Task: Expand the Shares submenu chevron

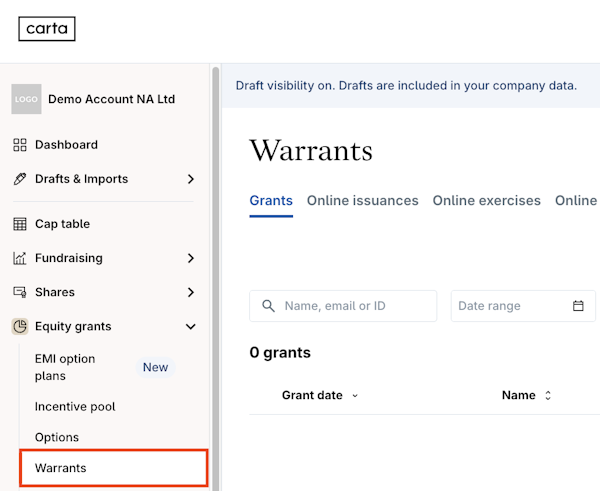Action: [190, 292]
